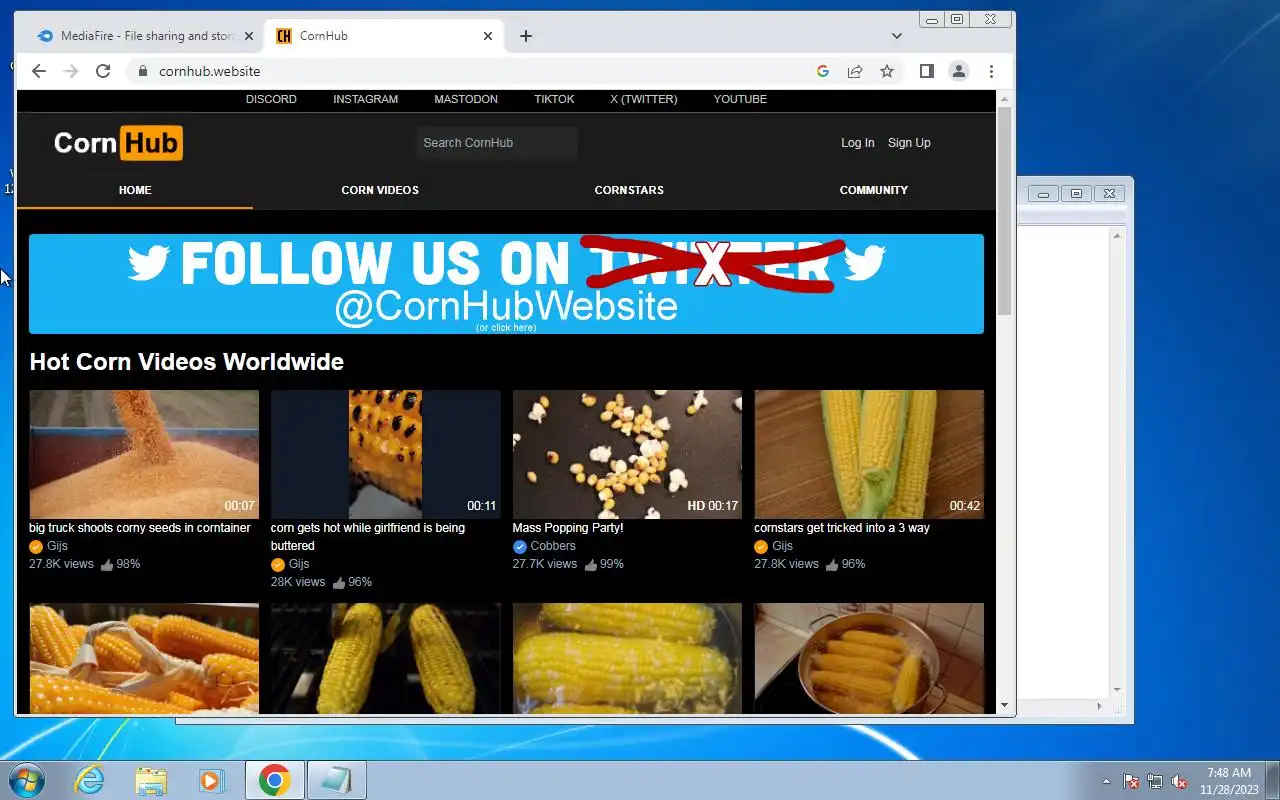The width and height of the screenshot is (1280, 800).
Task: Click the Log In link
Action: 857,143
